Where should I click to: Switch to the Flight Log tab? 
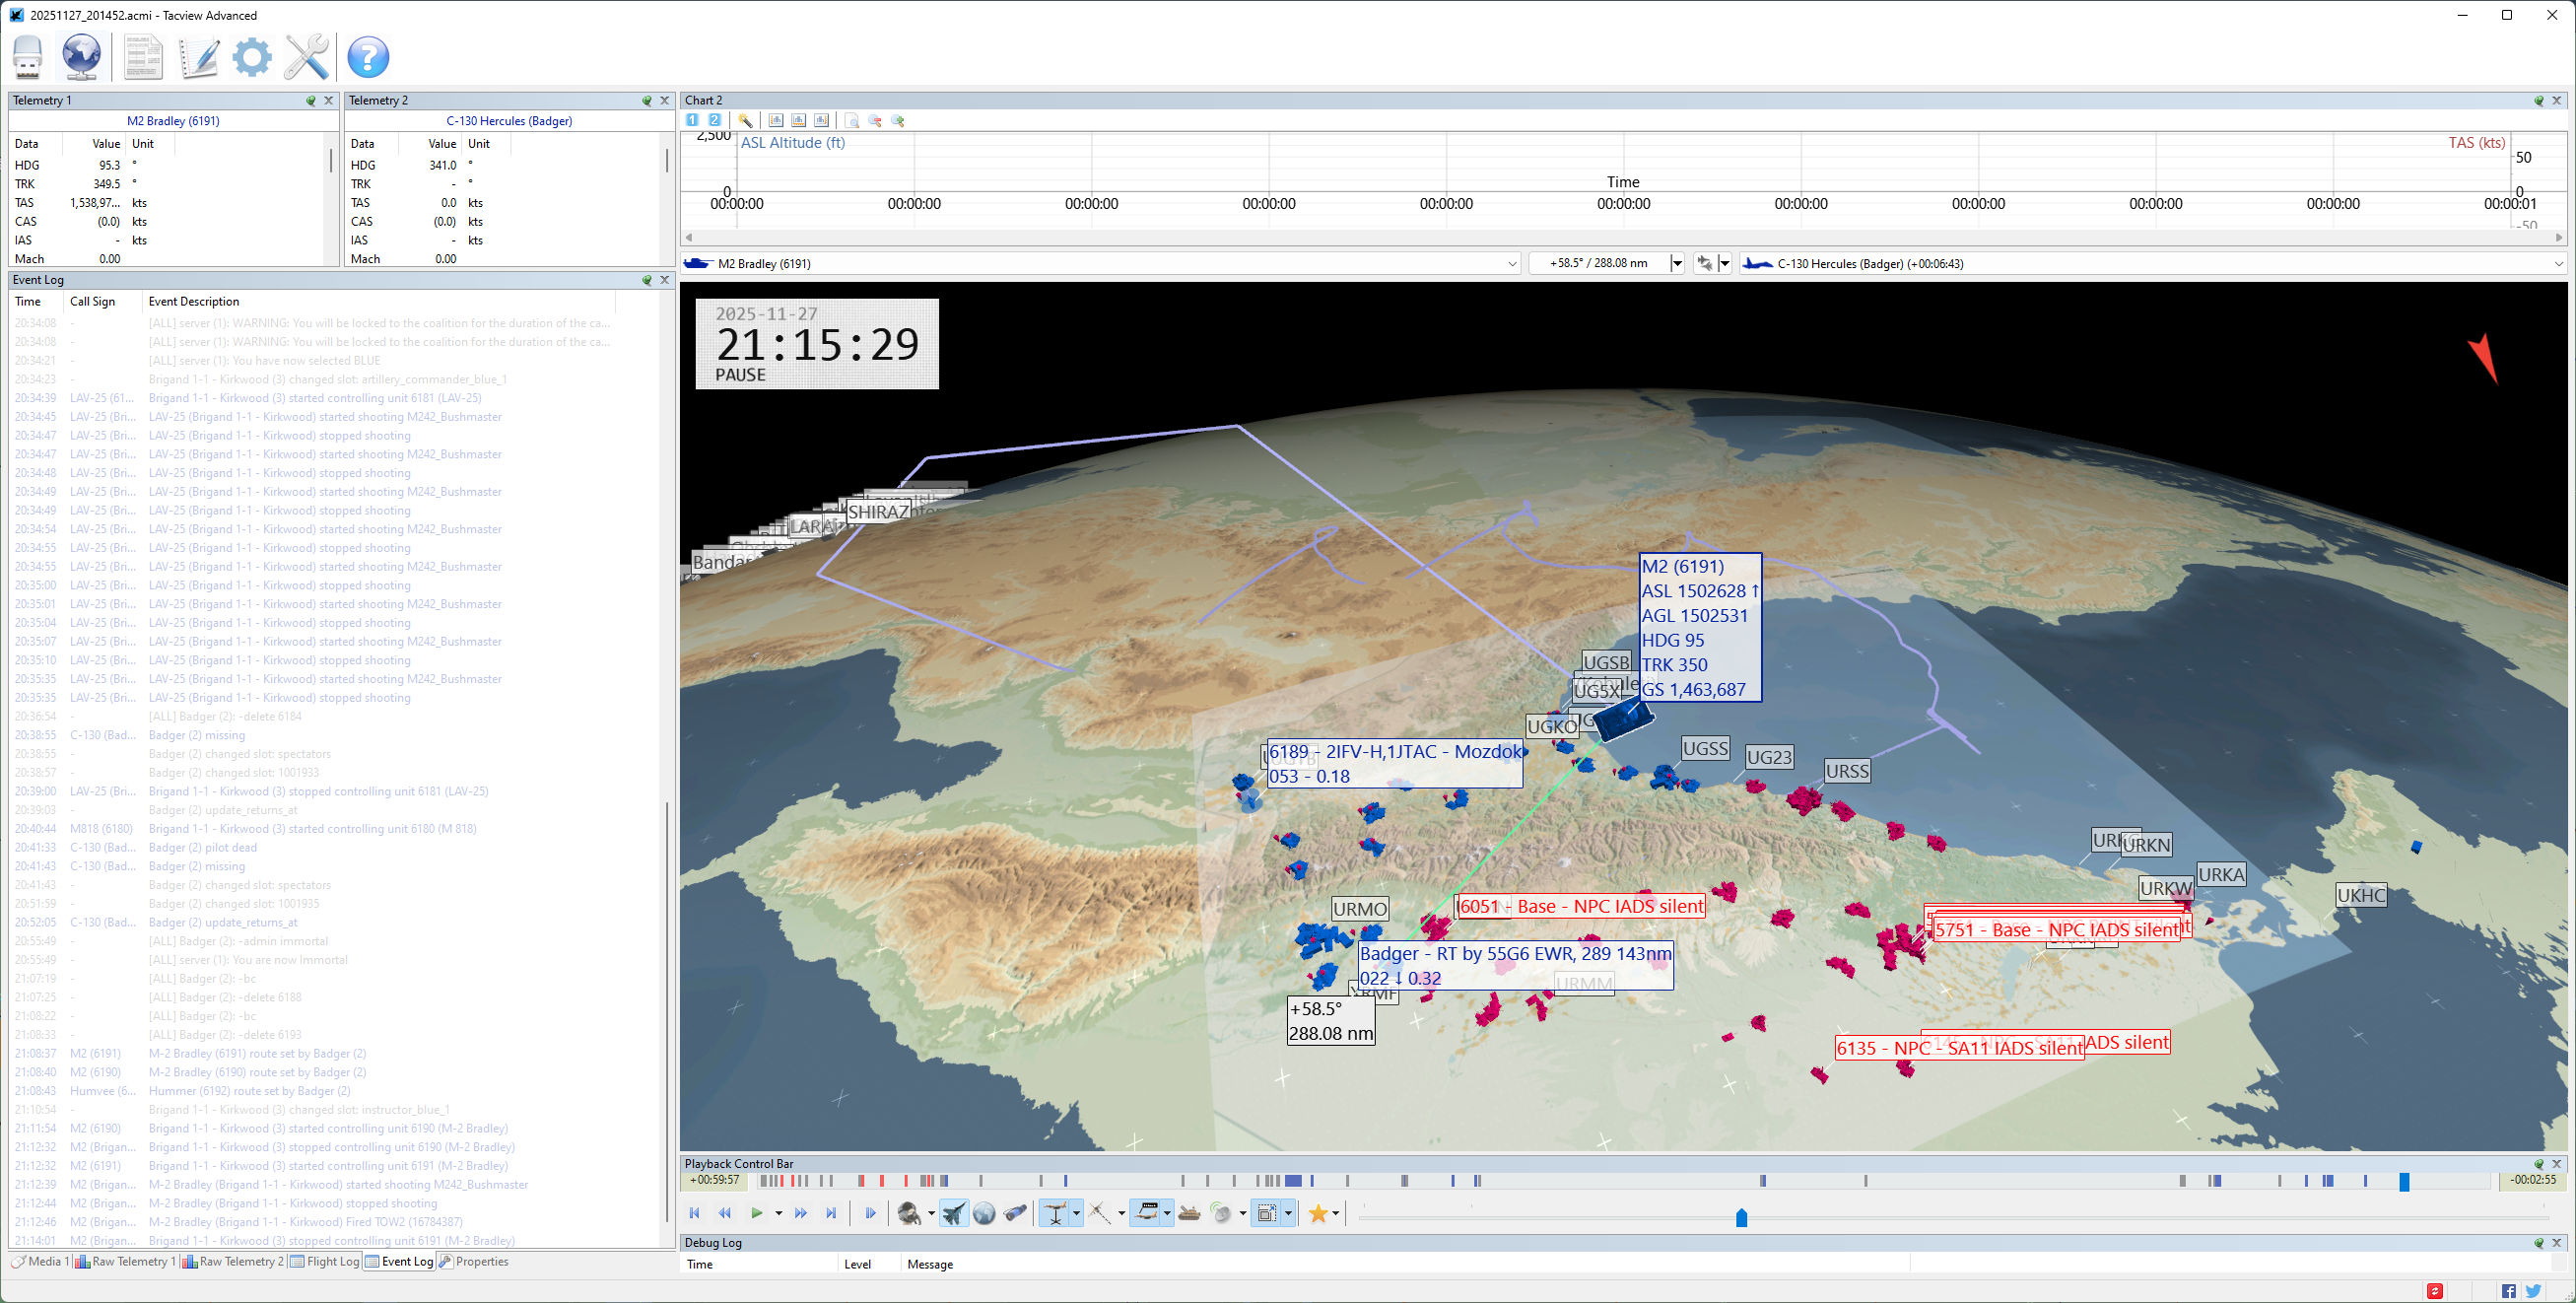tap(325, 1261)
